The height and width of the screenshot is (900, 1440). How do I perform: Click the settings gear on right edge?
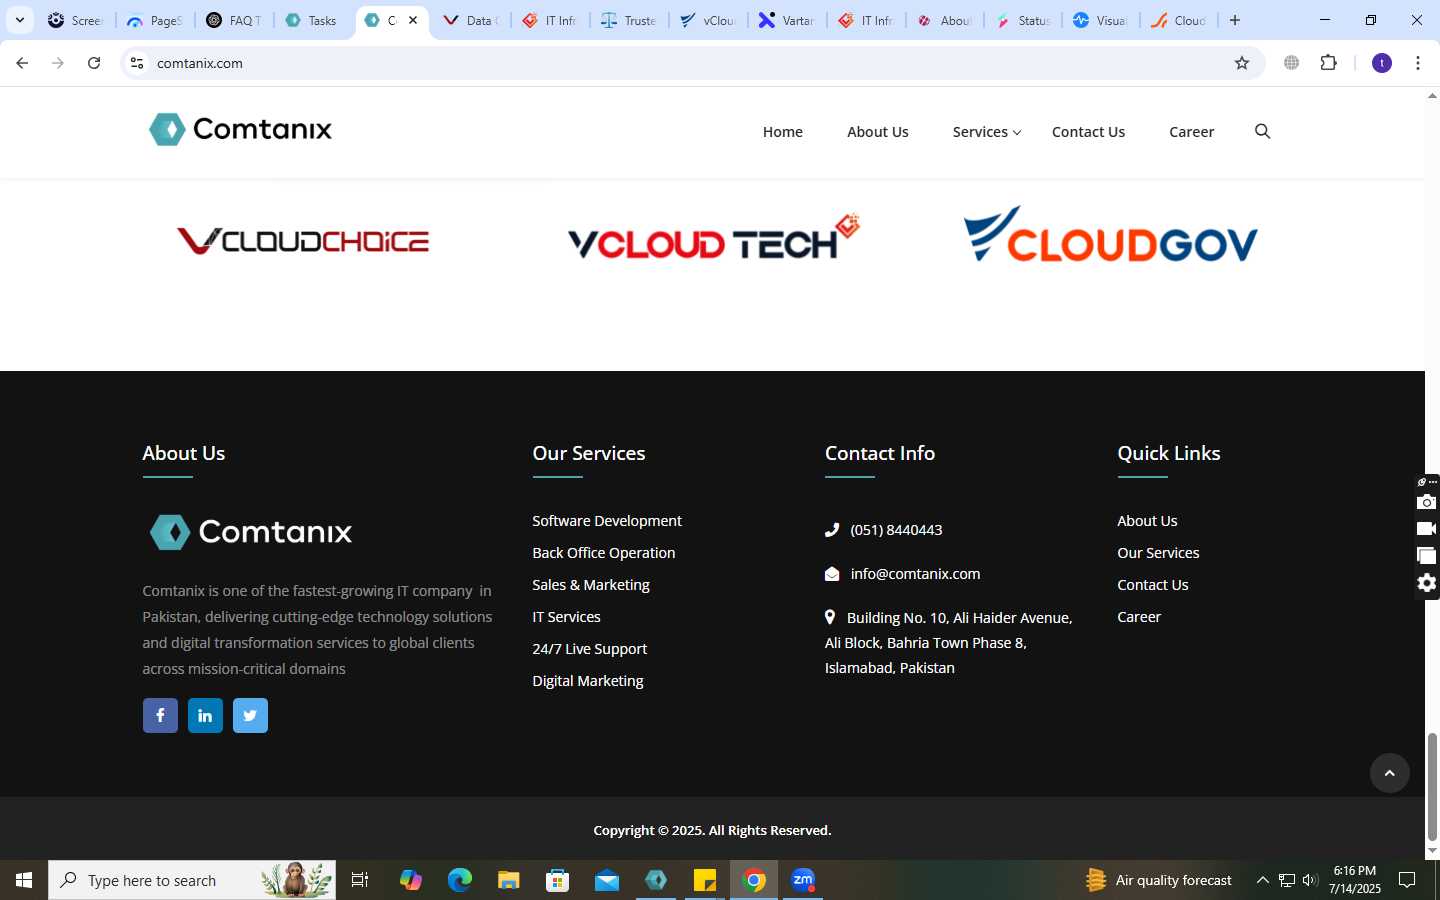coord(1427,583)
